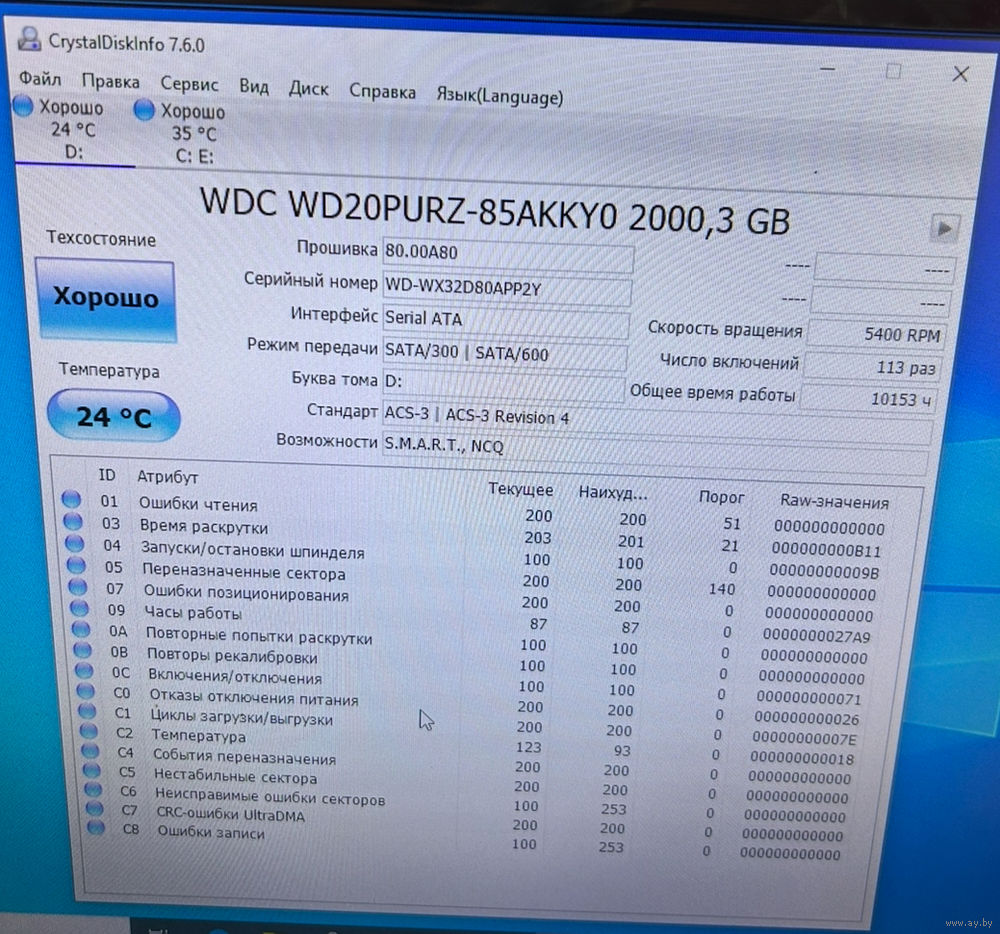
Task: Click status icon for C6 Неисправимые ошибки секторов
Action: point(93,789)
